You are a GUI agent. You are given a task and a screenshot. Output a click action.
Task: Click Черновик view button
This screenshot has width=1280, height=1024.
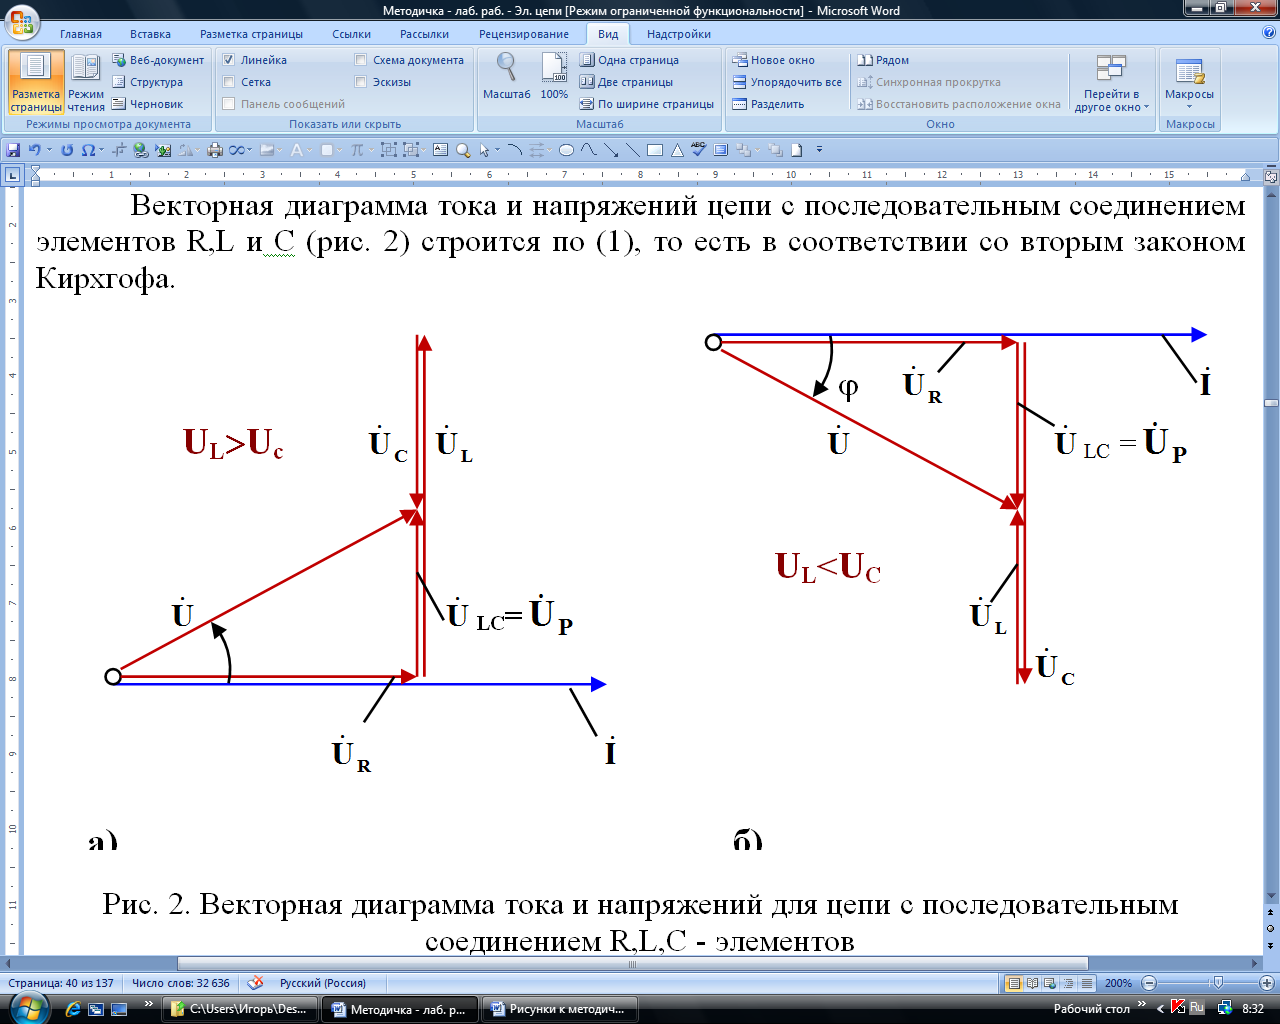click(x=147, y=104)
